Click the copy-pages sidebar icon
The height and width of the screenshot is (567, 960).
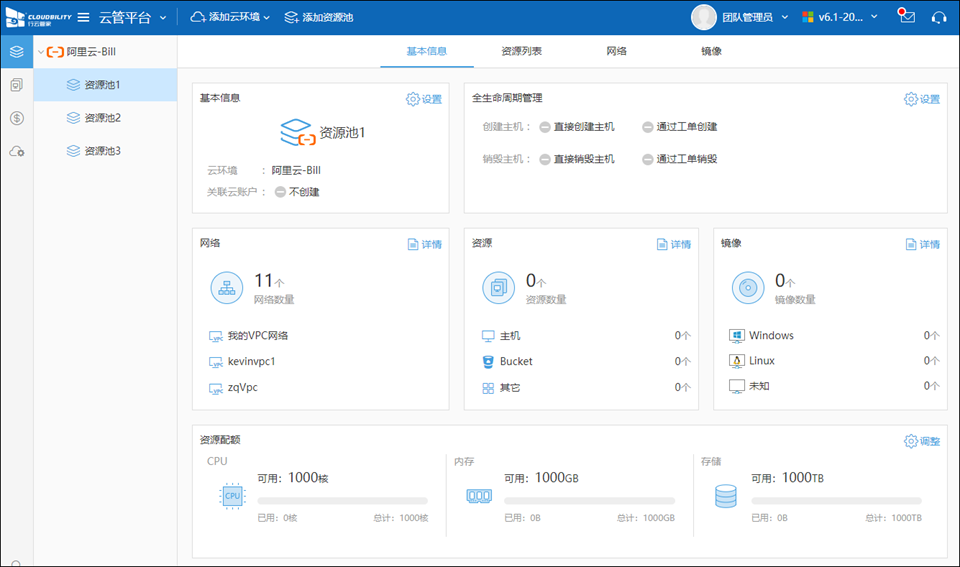[x=16, y=85]
